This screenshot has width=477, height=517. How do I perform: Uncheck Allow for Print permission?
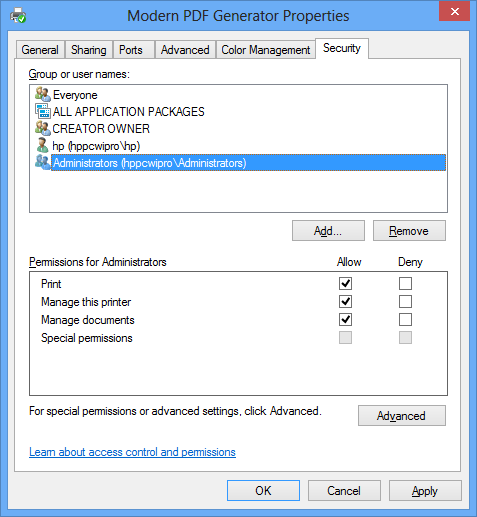click(345, 283)
